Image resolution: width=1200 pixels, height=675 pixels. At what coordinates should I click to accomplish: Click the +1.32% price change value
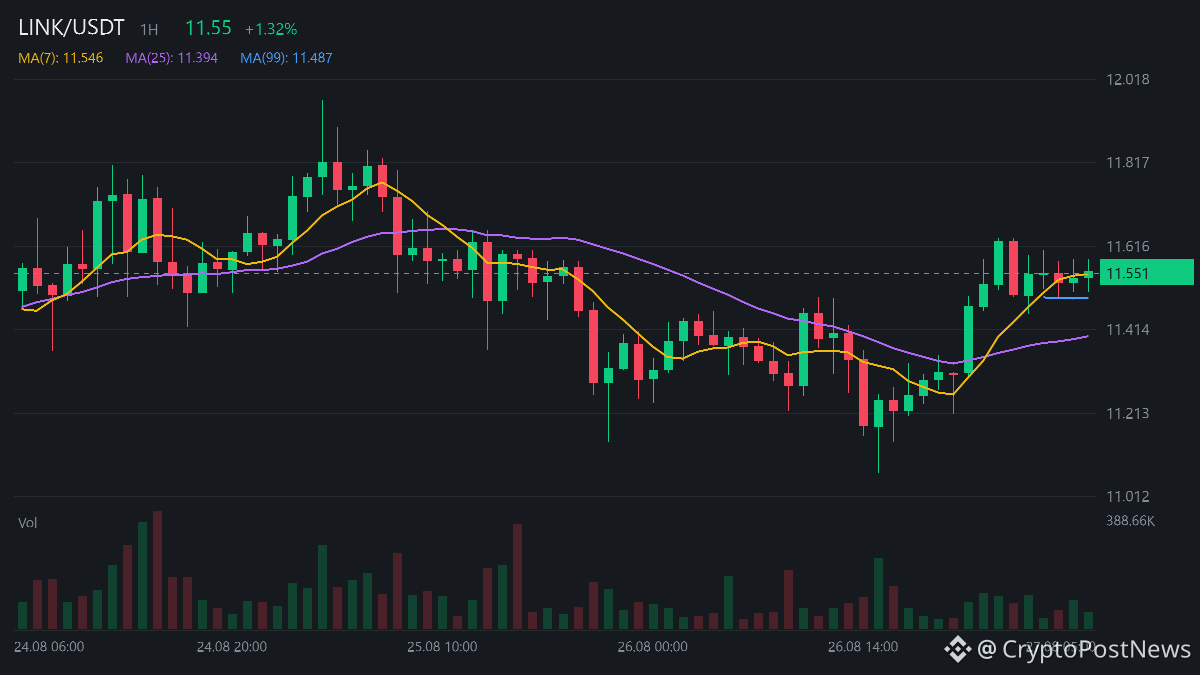point(271,30)
